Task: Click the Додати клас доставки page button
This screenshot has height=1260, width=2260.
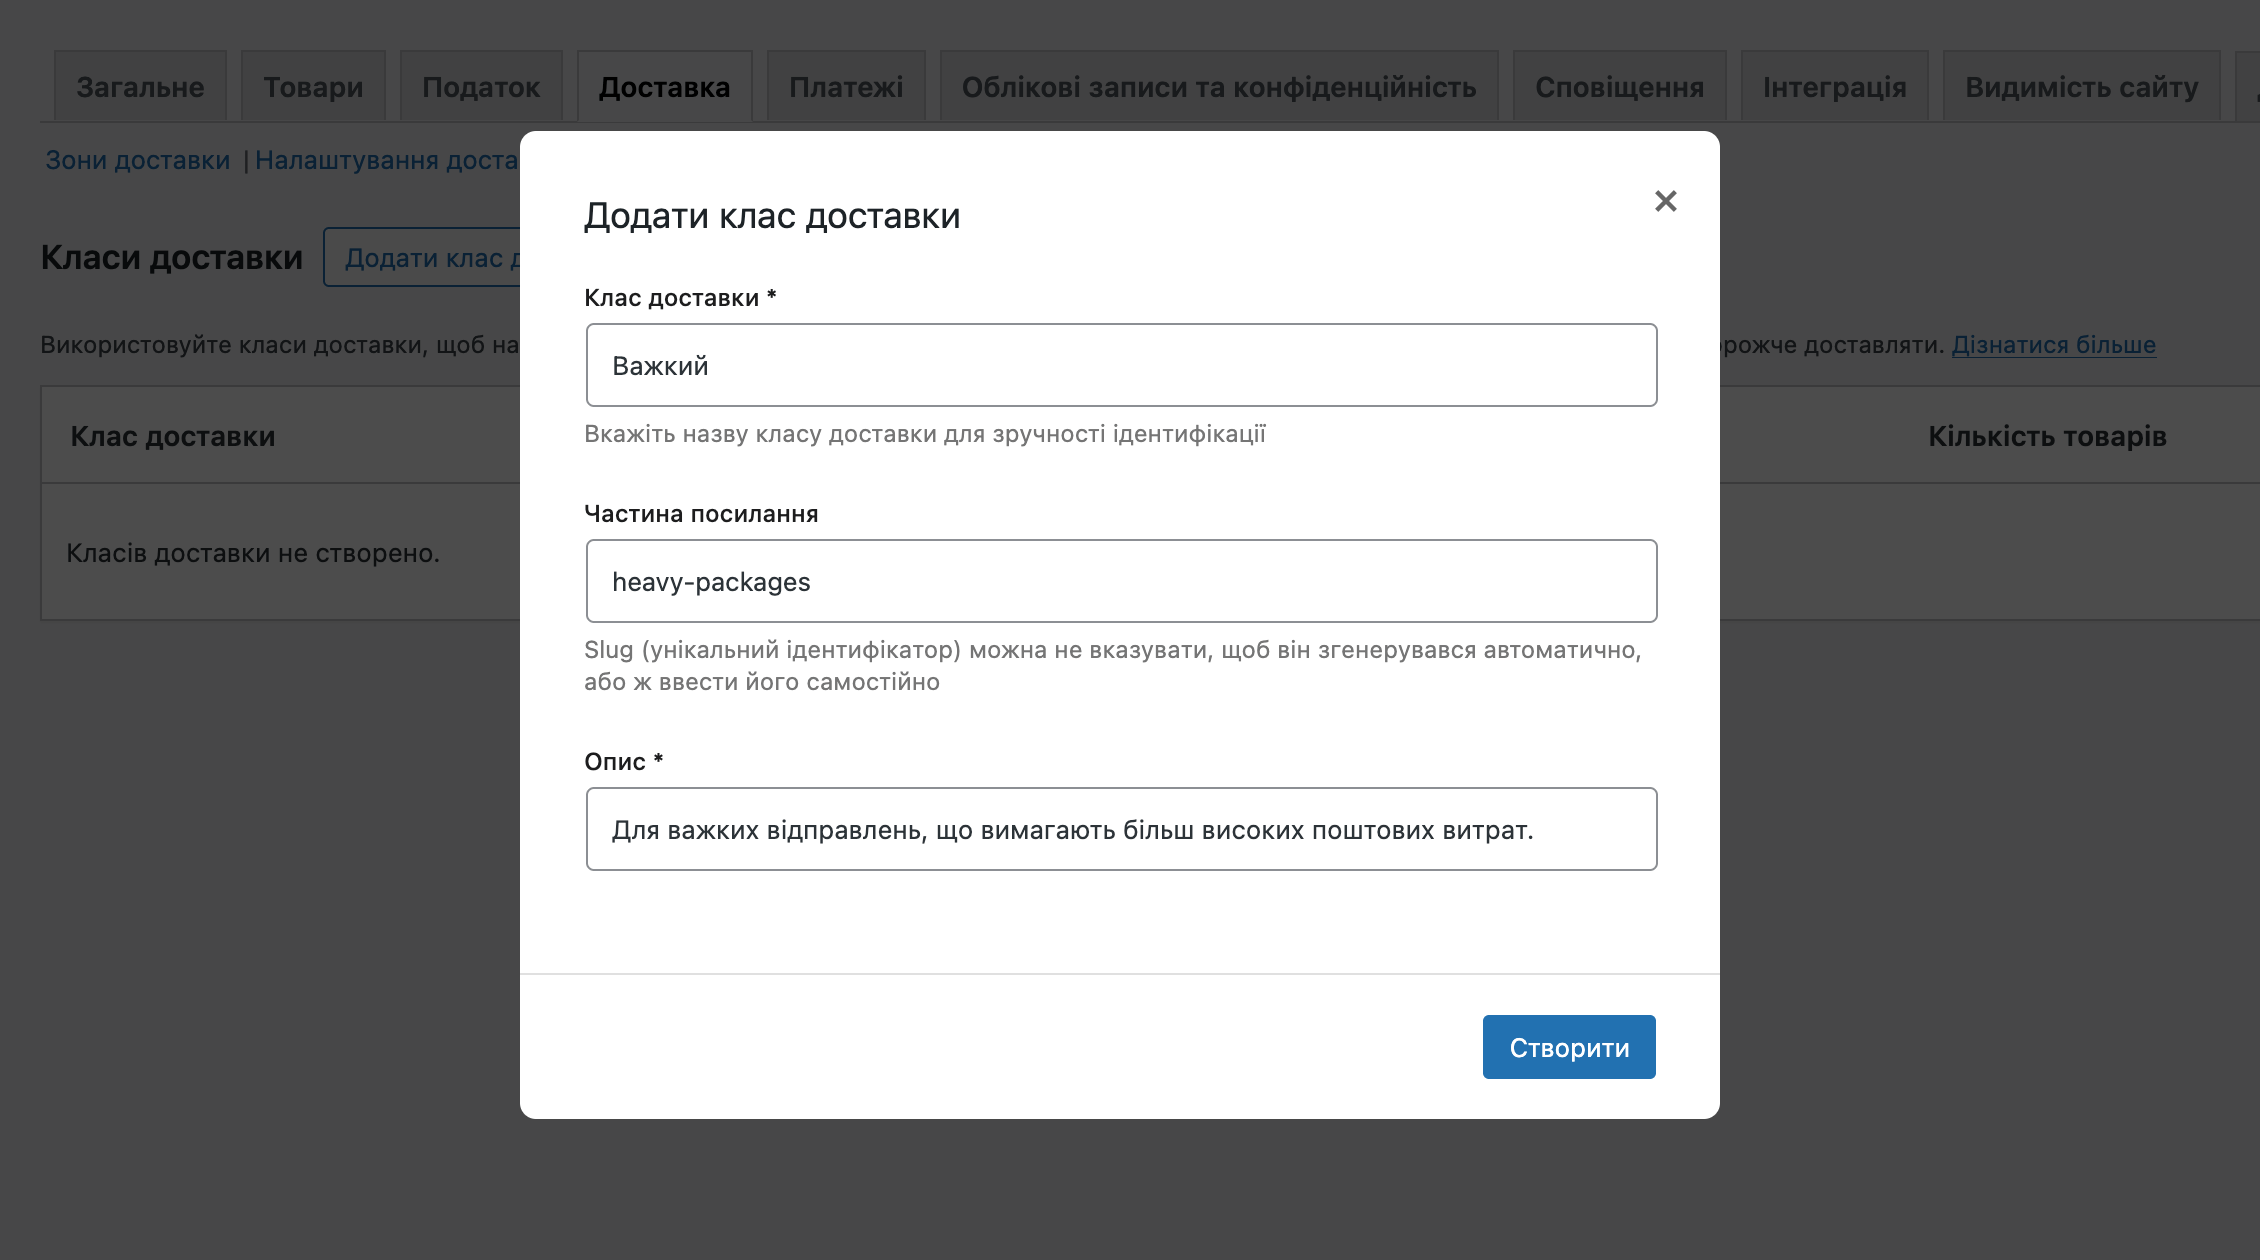Action: [x=422, y=257]
